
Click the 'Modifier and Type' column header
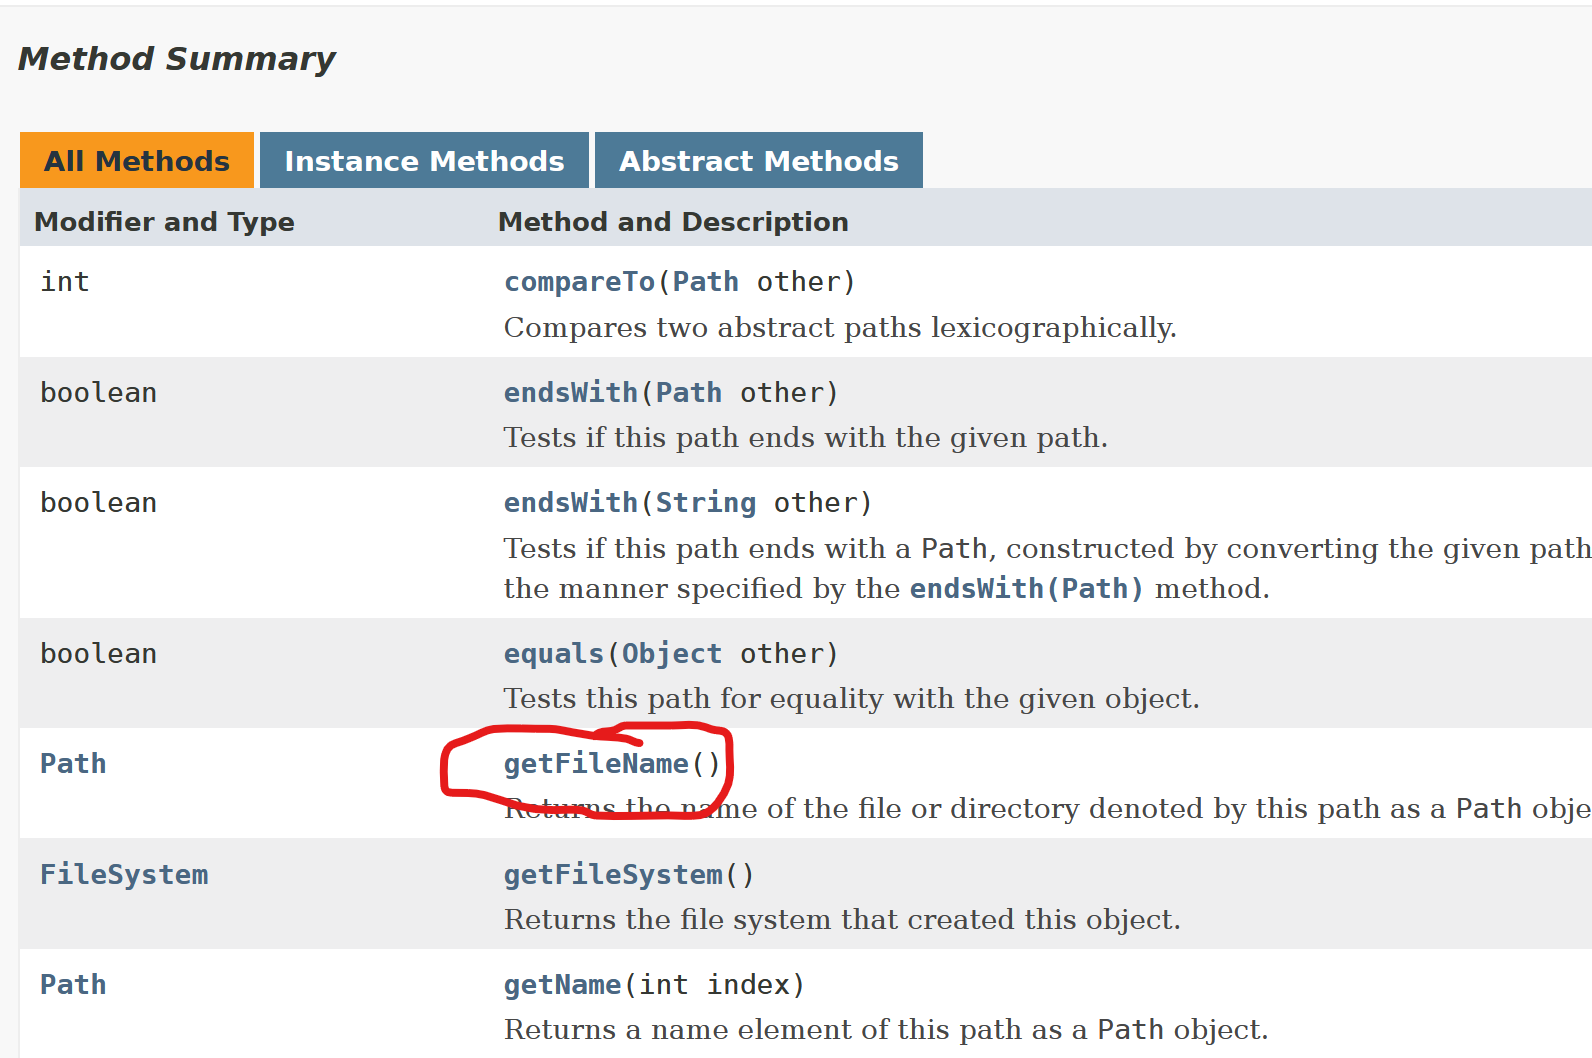click(x=165, y=221)
